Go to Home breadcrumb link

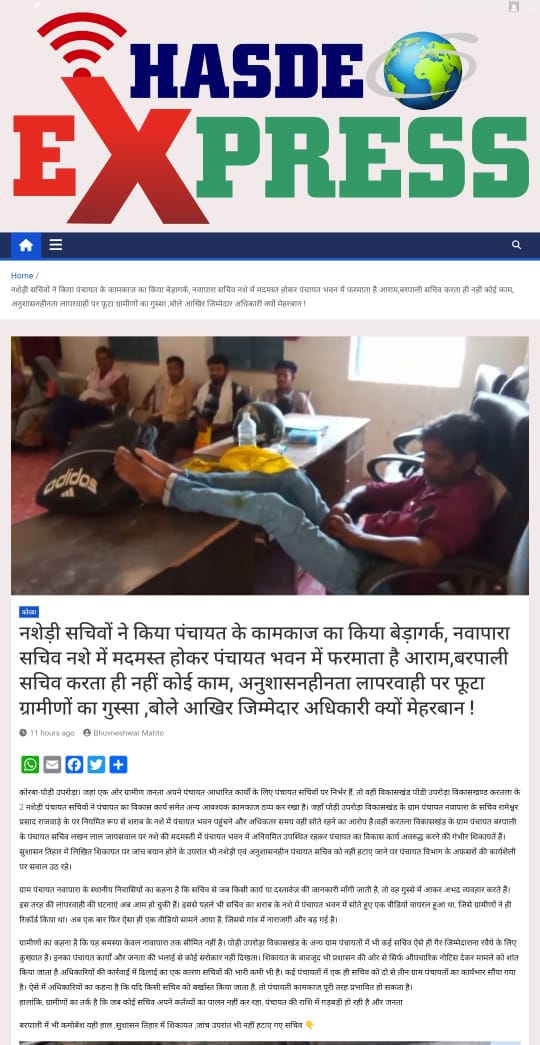[22, 275]
